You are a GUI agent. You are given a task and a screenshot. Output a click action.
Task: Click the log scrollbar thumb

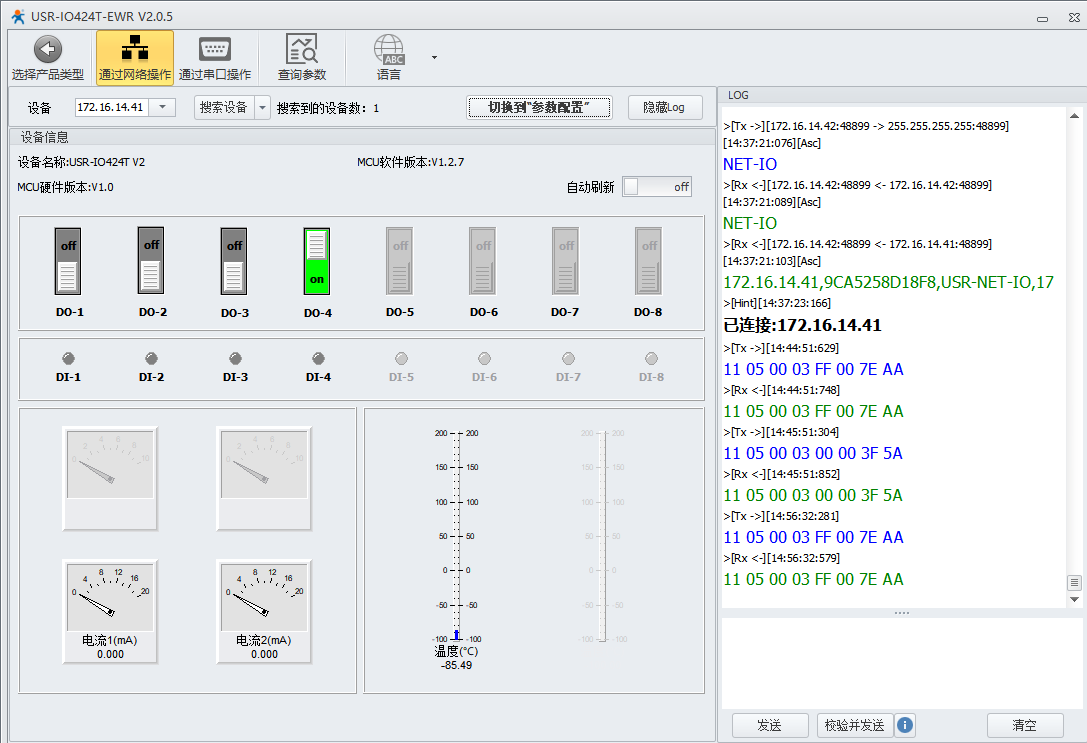point(1075,583)
